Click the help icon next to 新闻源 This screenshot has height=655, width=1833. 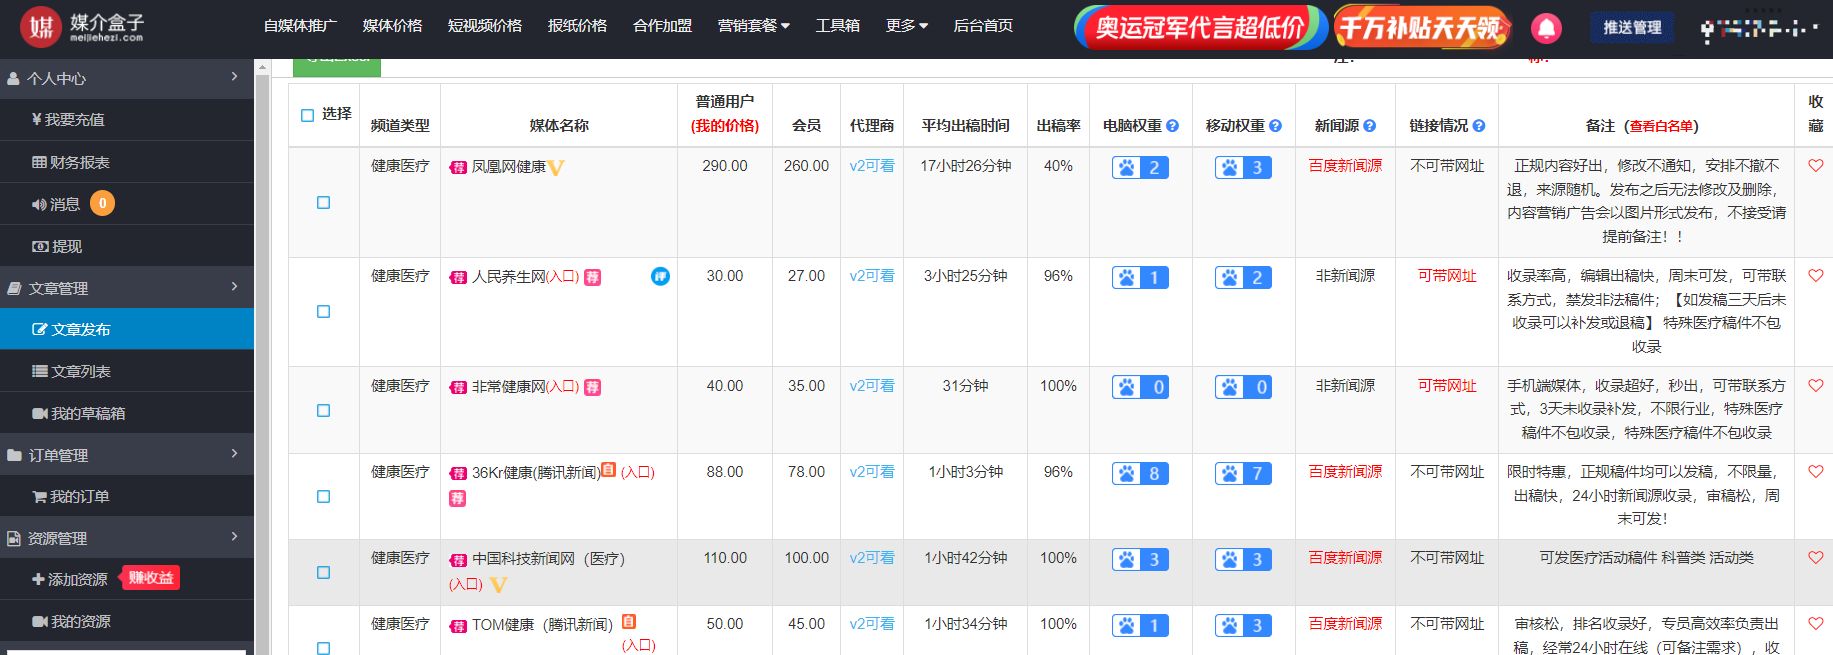pos(1370,126)
